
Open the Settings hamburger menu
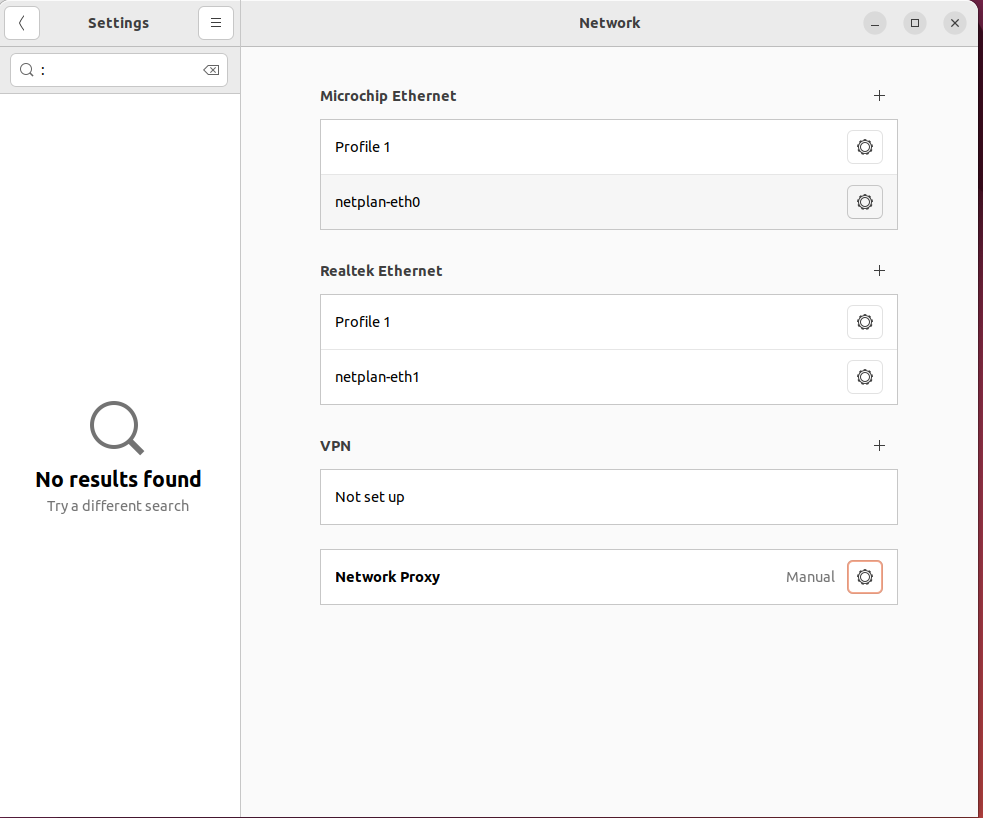216,23
